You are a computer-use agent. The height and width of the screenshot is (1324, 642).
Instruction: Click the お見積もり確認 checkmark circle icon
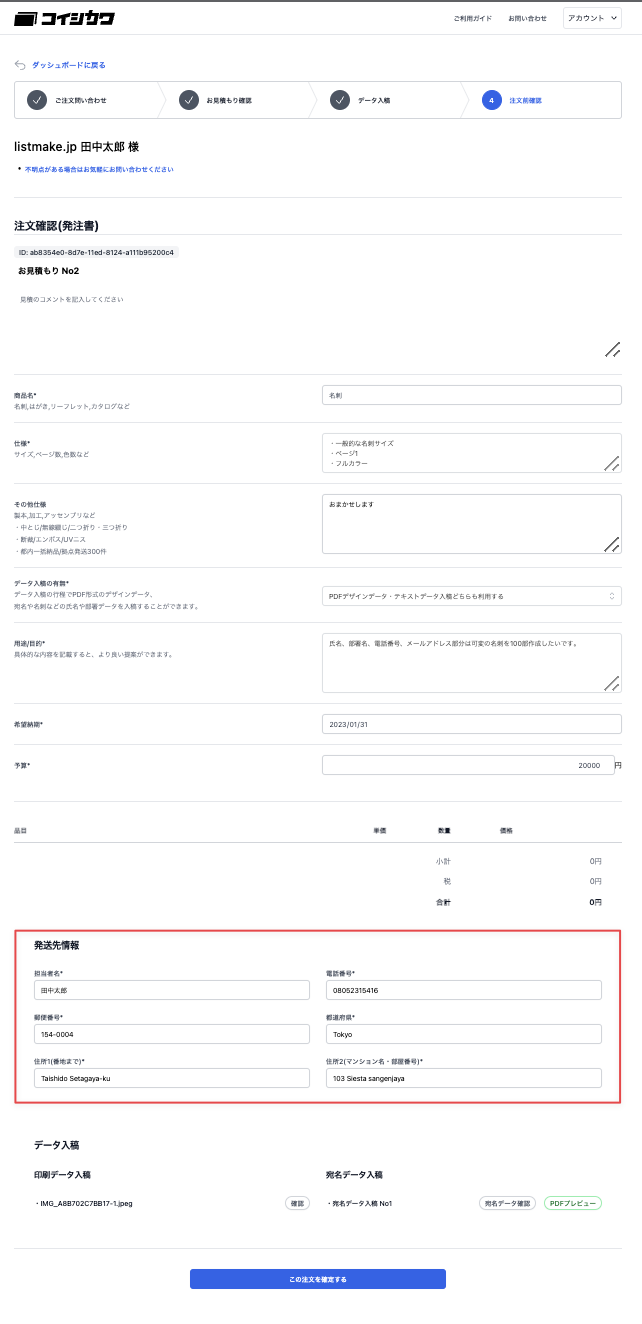(x=189, y=100)
